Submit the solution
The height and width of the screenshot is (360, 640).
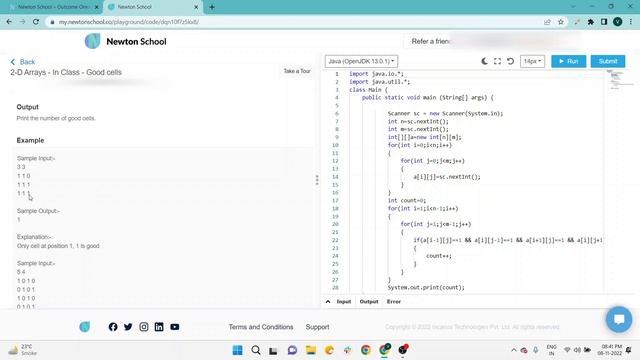[608, 61]
